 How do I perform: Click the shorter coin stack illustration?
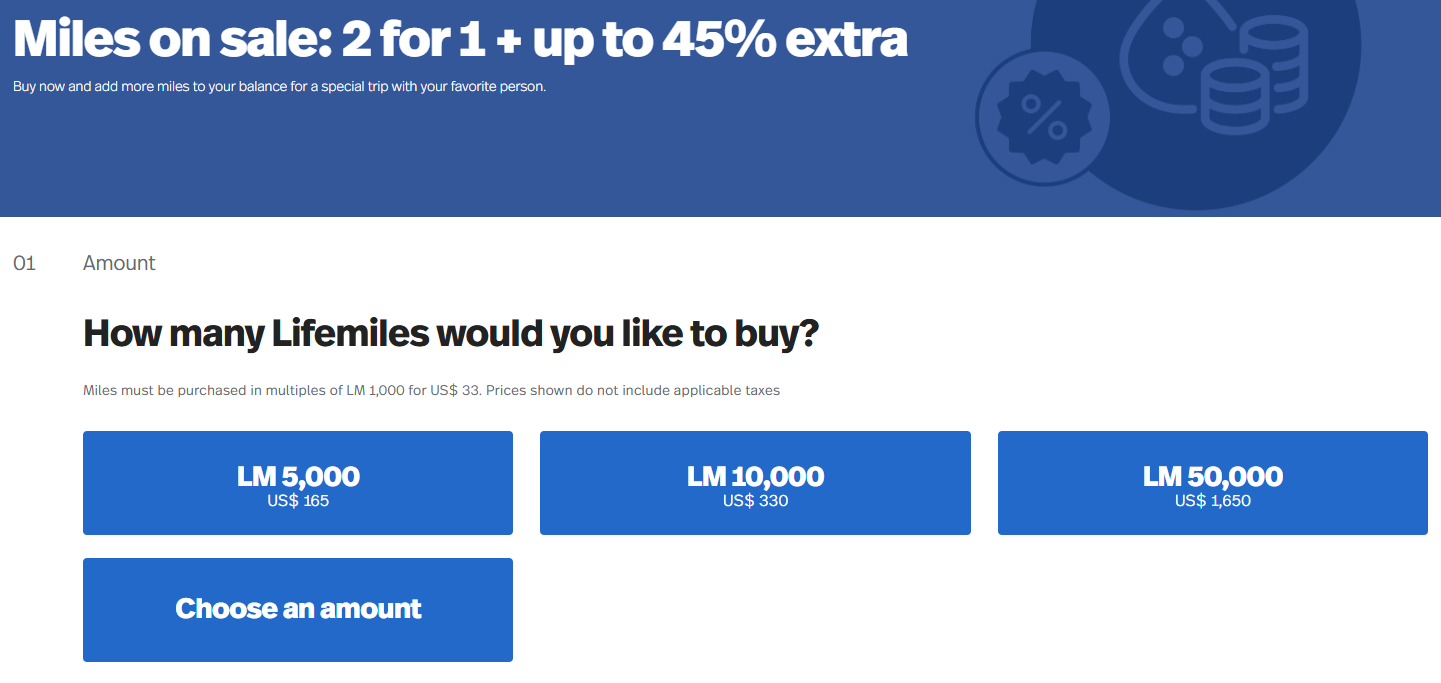pyautogui.click(x=1235, y=97)
